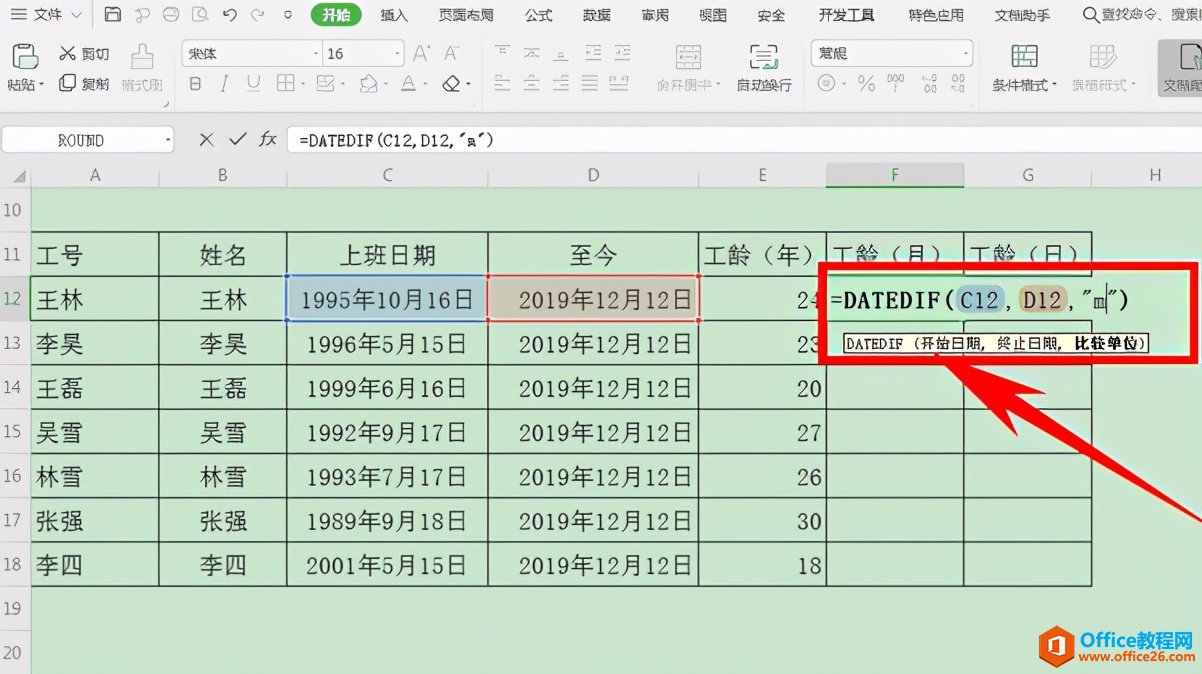Expand the eraser clear dropdown arrow

(x=468, y=85)
